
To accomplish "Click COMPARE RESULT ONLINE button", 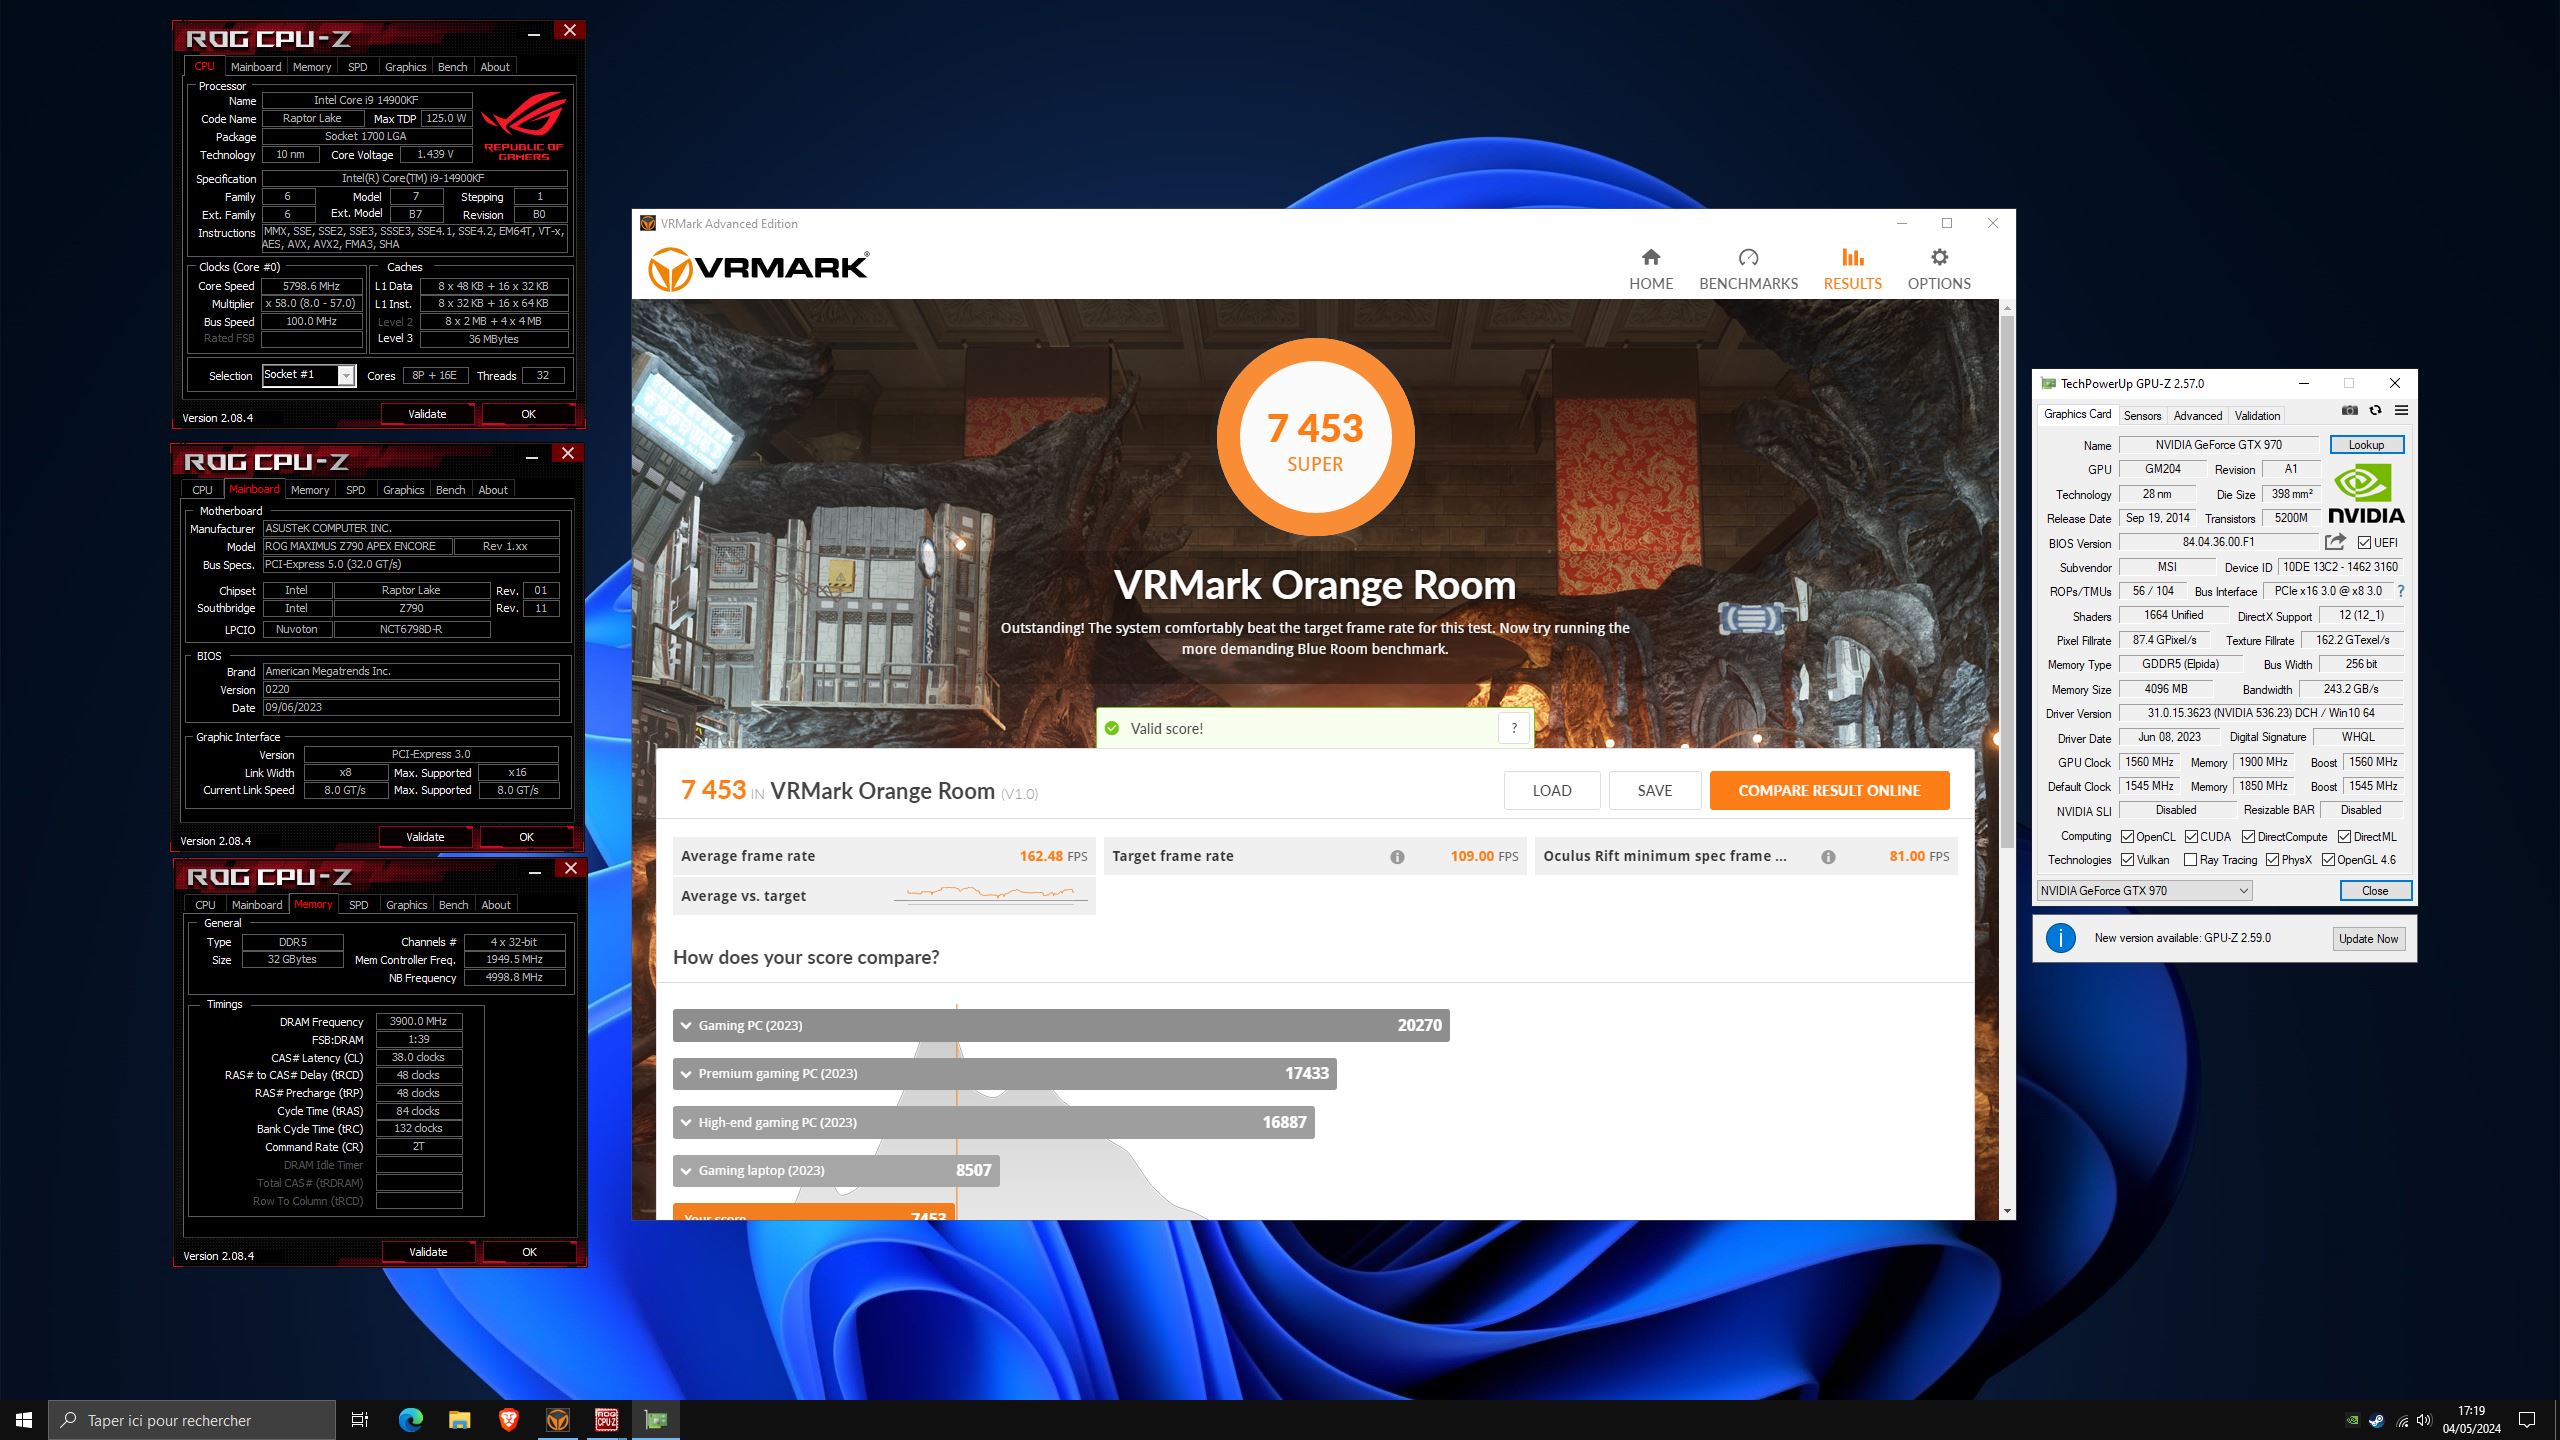I will [x=1829, y=791].
